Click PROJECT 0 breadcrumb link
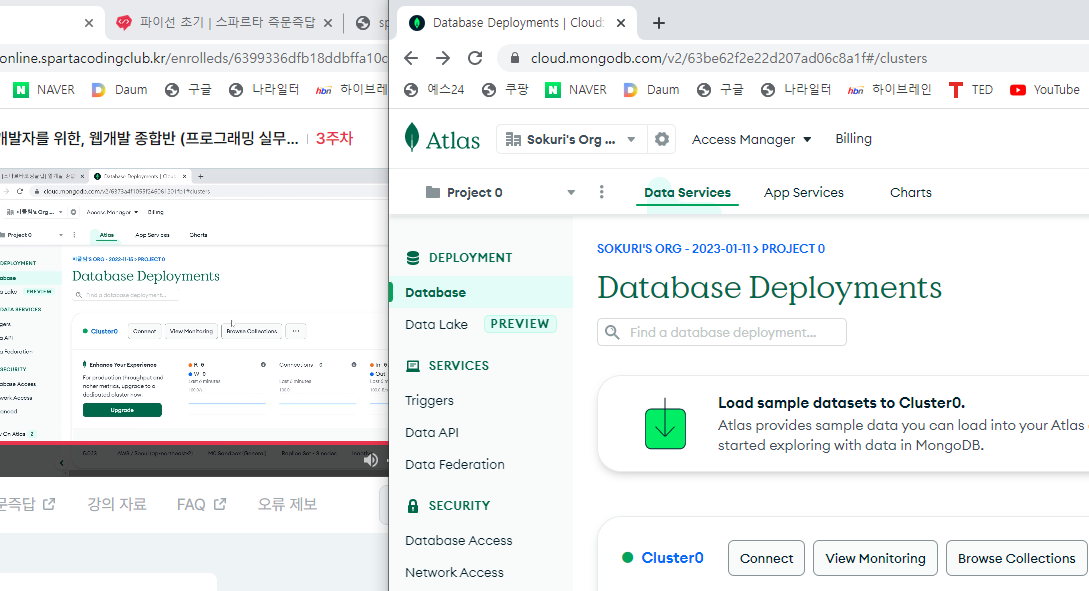This screenshot has width=1089, height=591. (x=793, y=249)
